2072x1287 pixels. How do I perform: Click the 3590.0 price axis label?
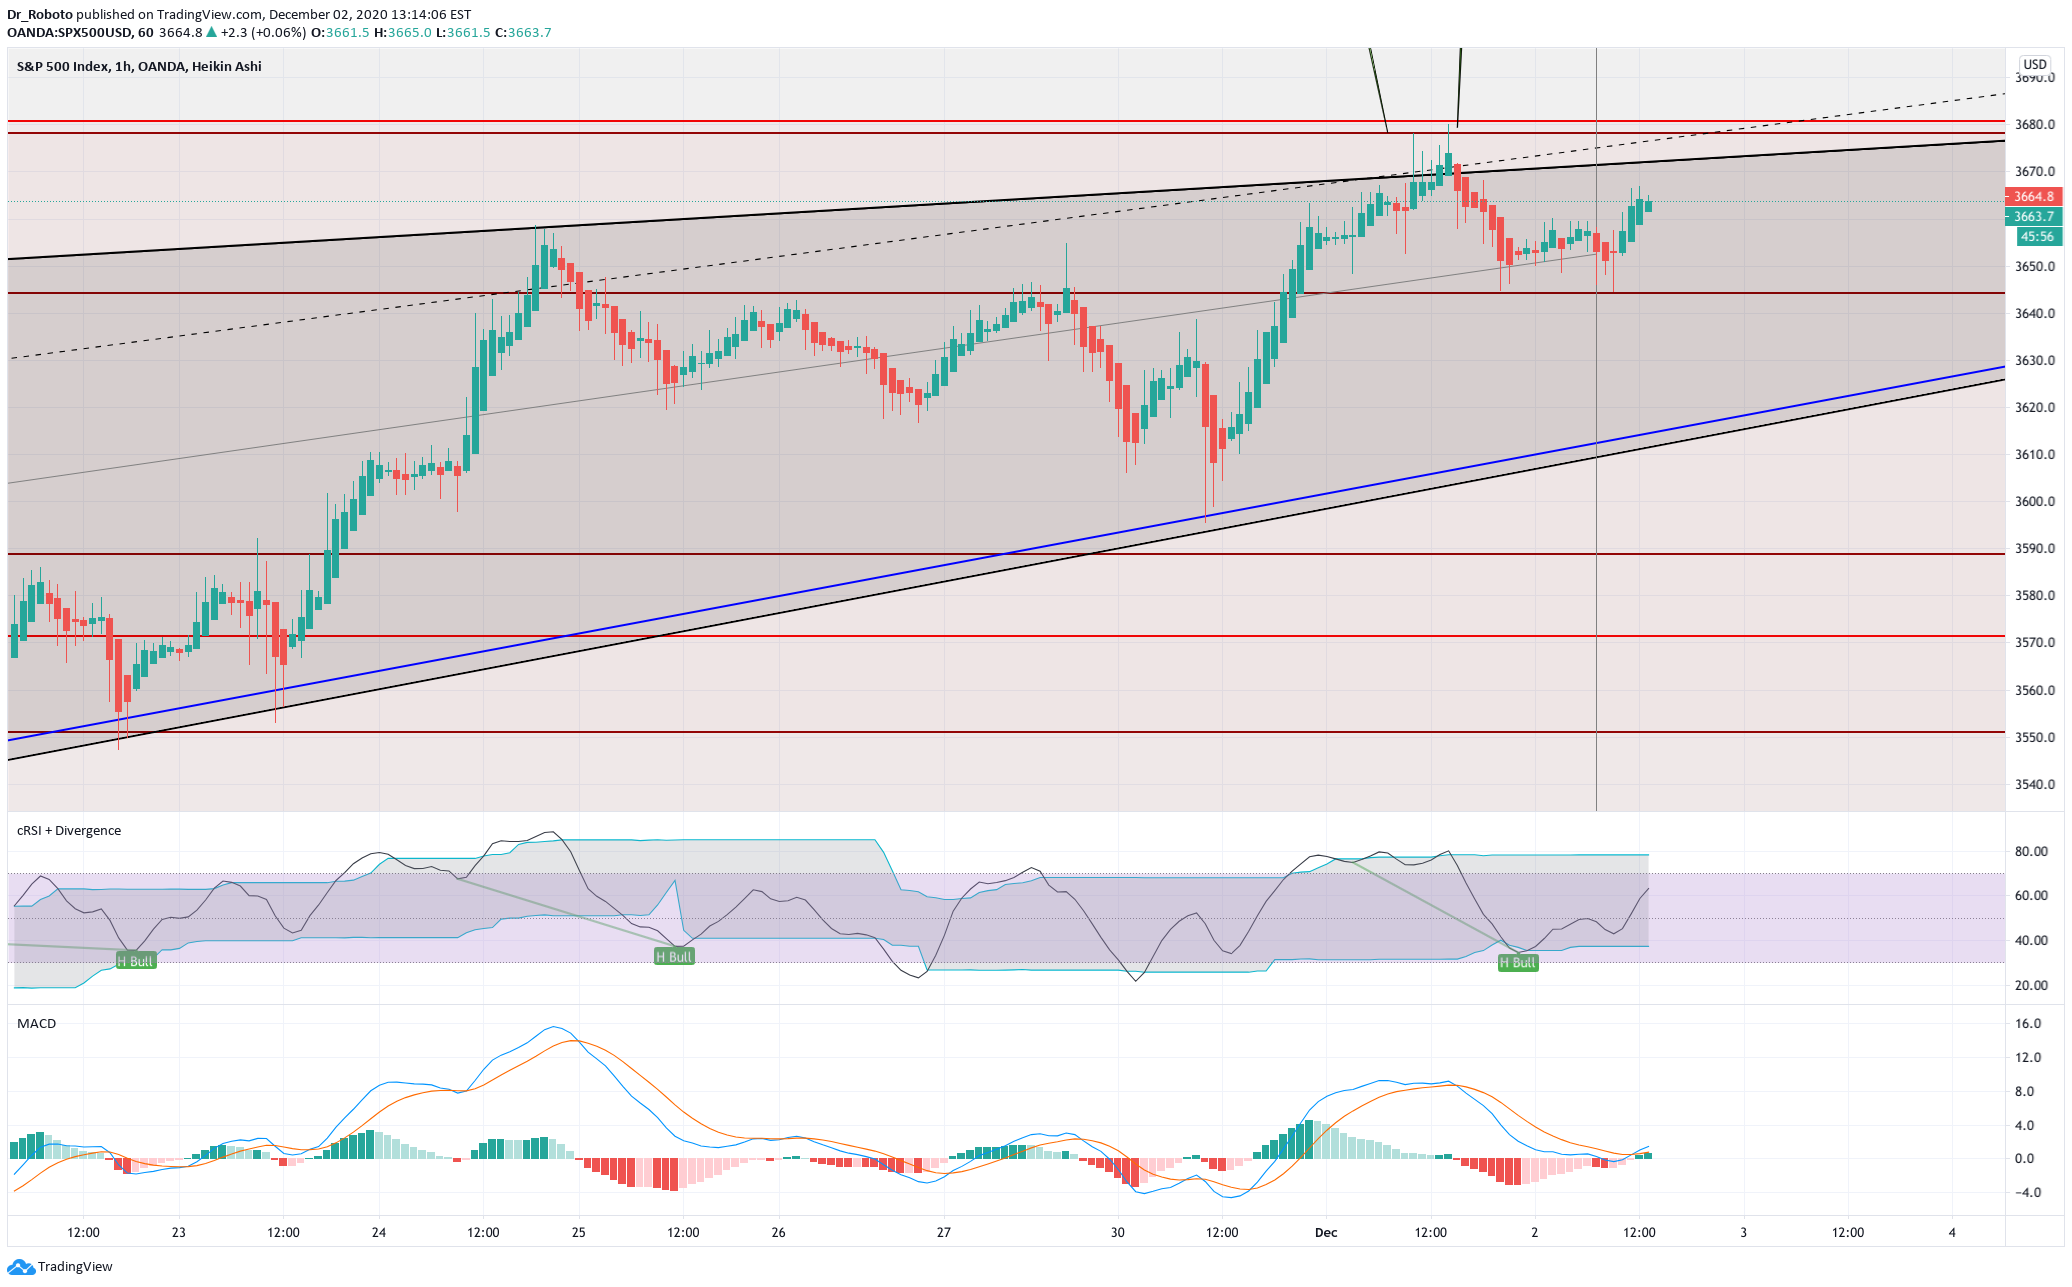pos(2035,549)
